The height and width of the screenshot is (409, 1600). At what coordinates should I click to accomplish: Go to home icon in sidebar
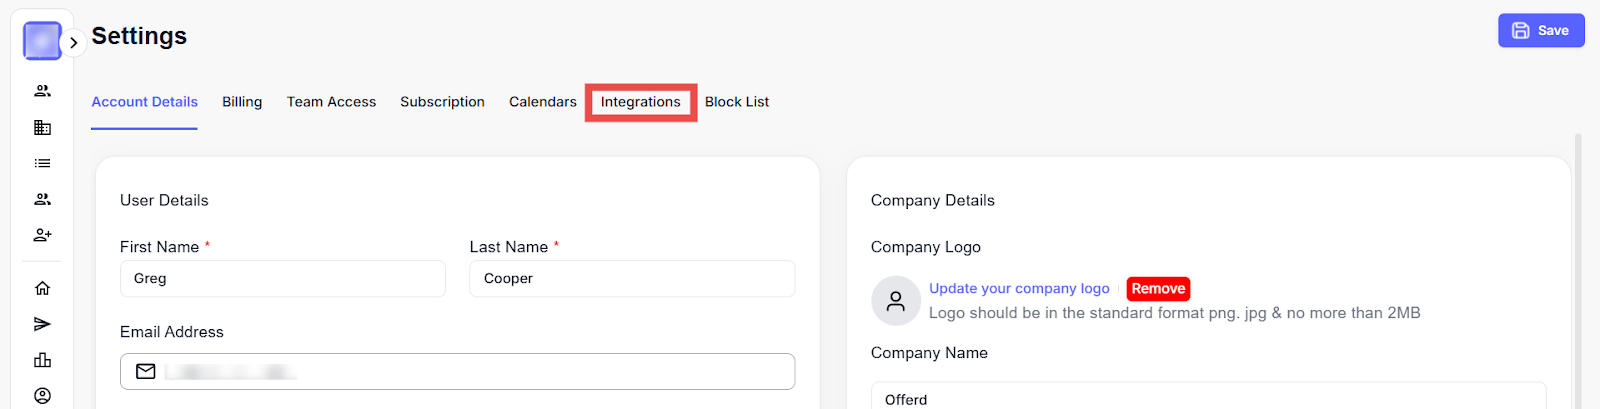42,288
